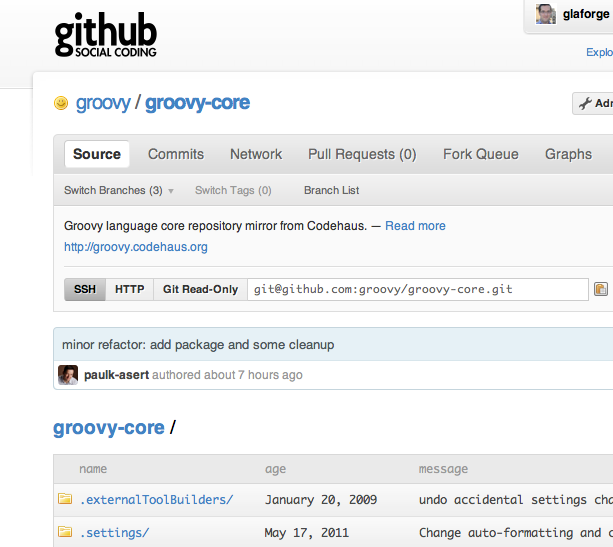Click the 'message' column header
The height and width of the screenshot is (547, 613).
(443, 469)
